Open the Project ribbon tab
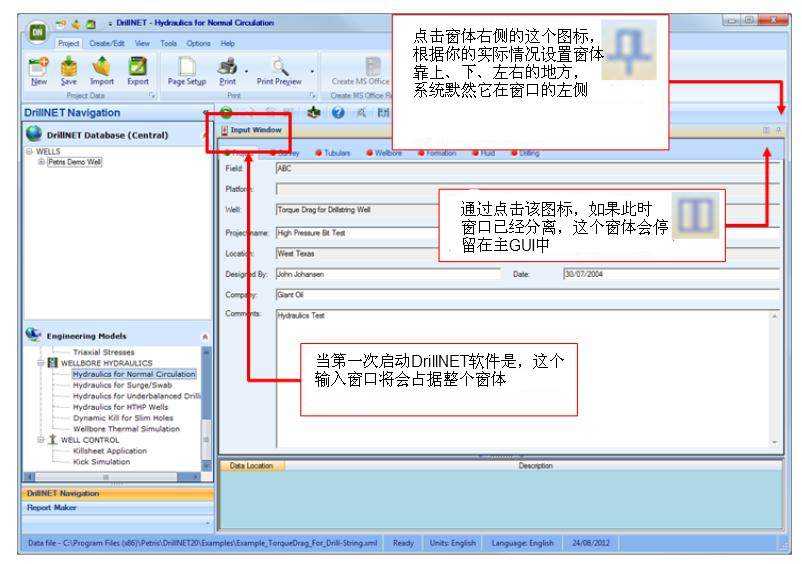The height and width of the screenshot is (564, 802). pyautogui.click(x=68, y=43)
